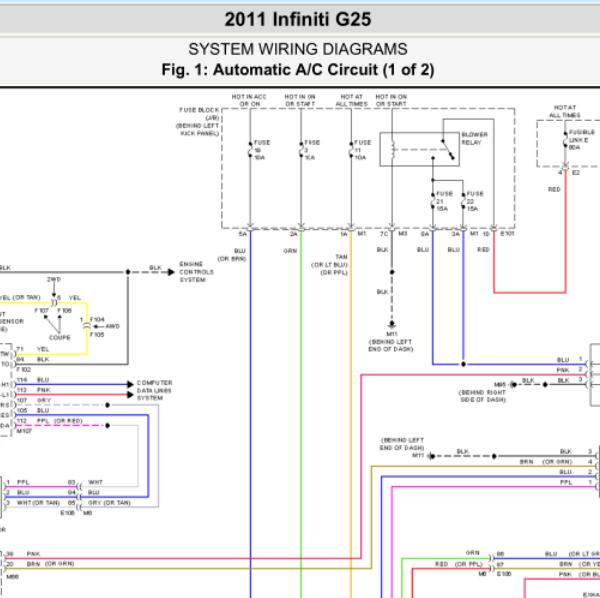Click the "COMPUTER DATA LINES SYSTEM" reference

coord(154,390)
